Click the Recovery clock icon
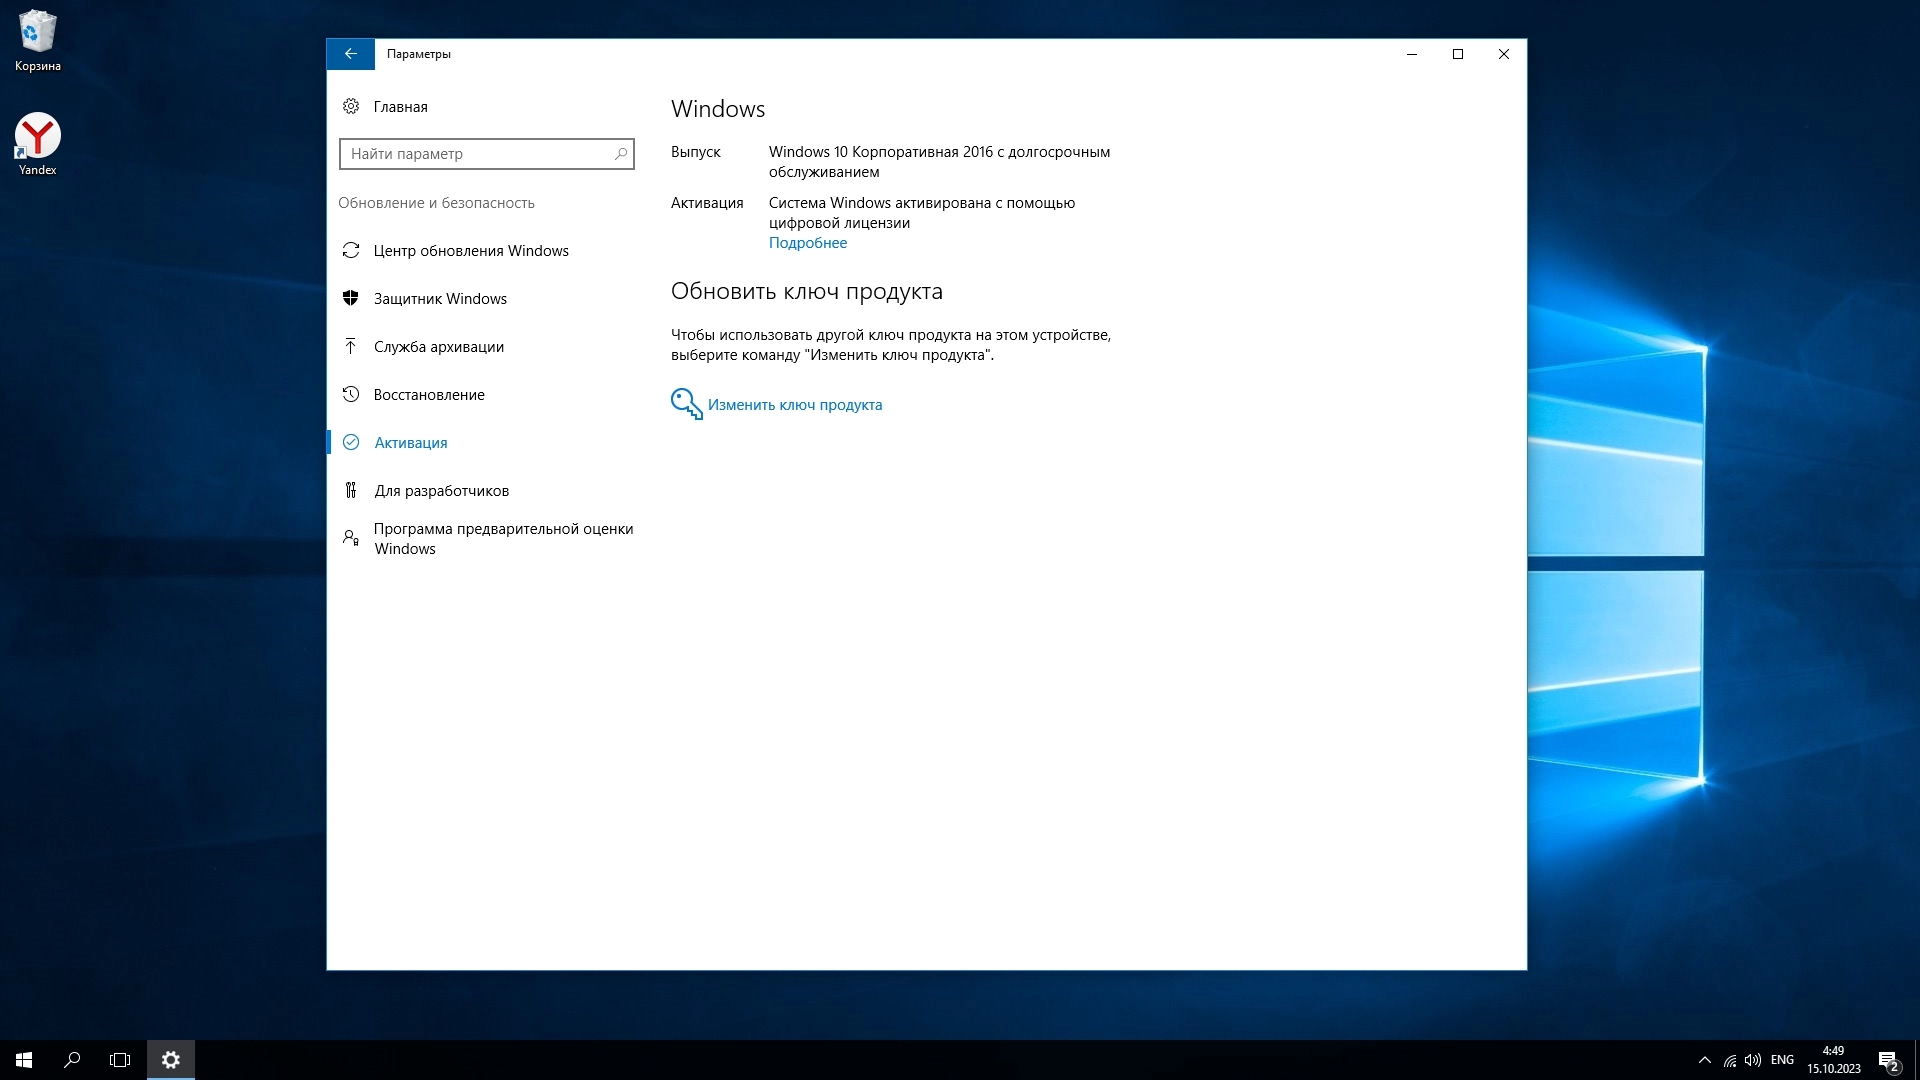 click(351, 394)
